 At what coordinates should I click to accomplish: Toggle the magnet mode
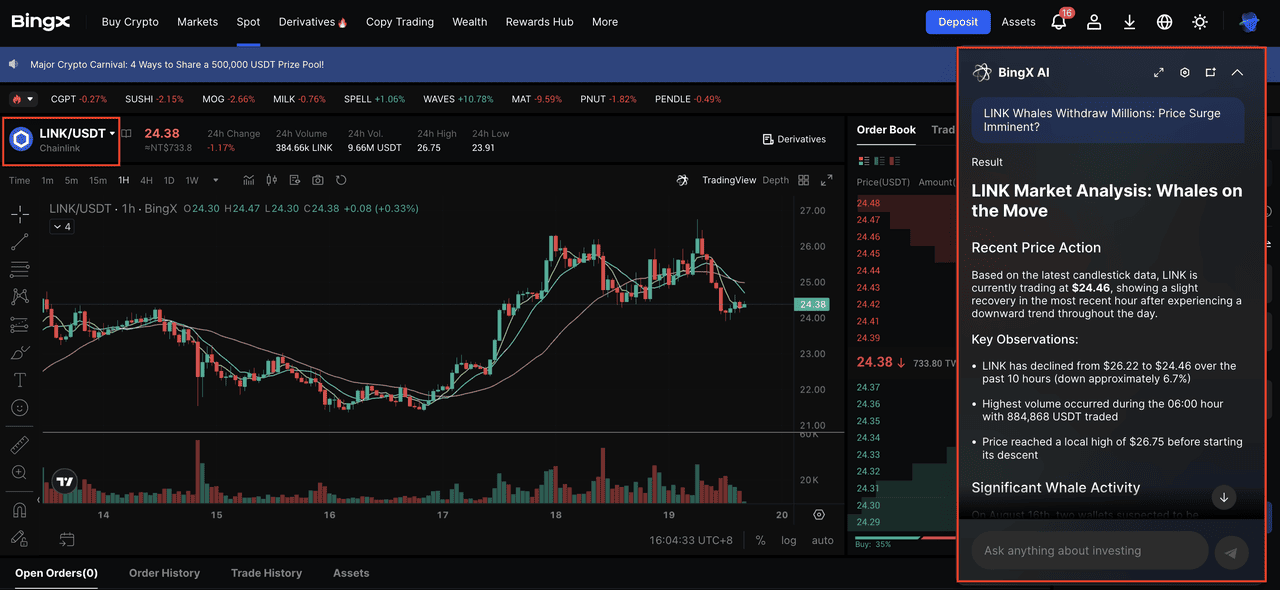coord(19,510)
